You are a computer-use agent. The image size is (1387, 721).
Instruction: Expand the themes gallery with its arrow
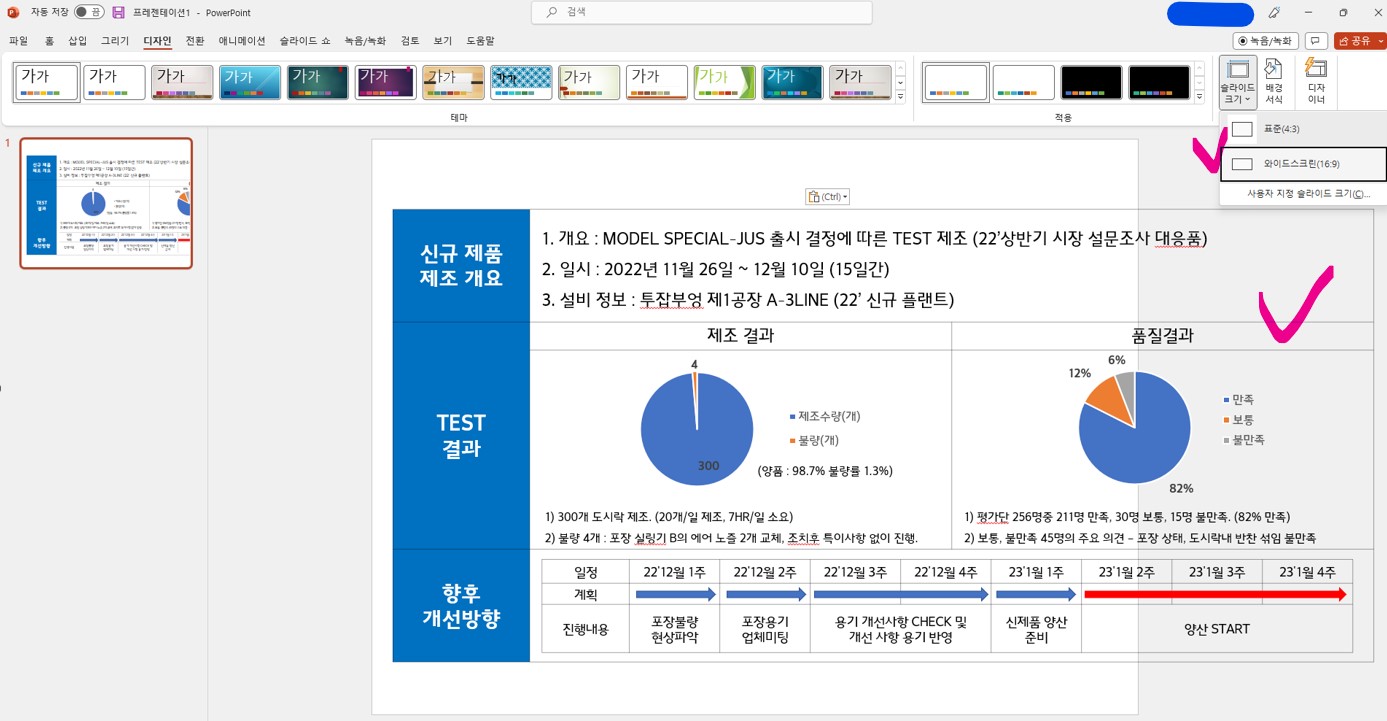point(899,95)
